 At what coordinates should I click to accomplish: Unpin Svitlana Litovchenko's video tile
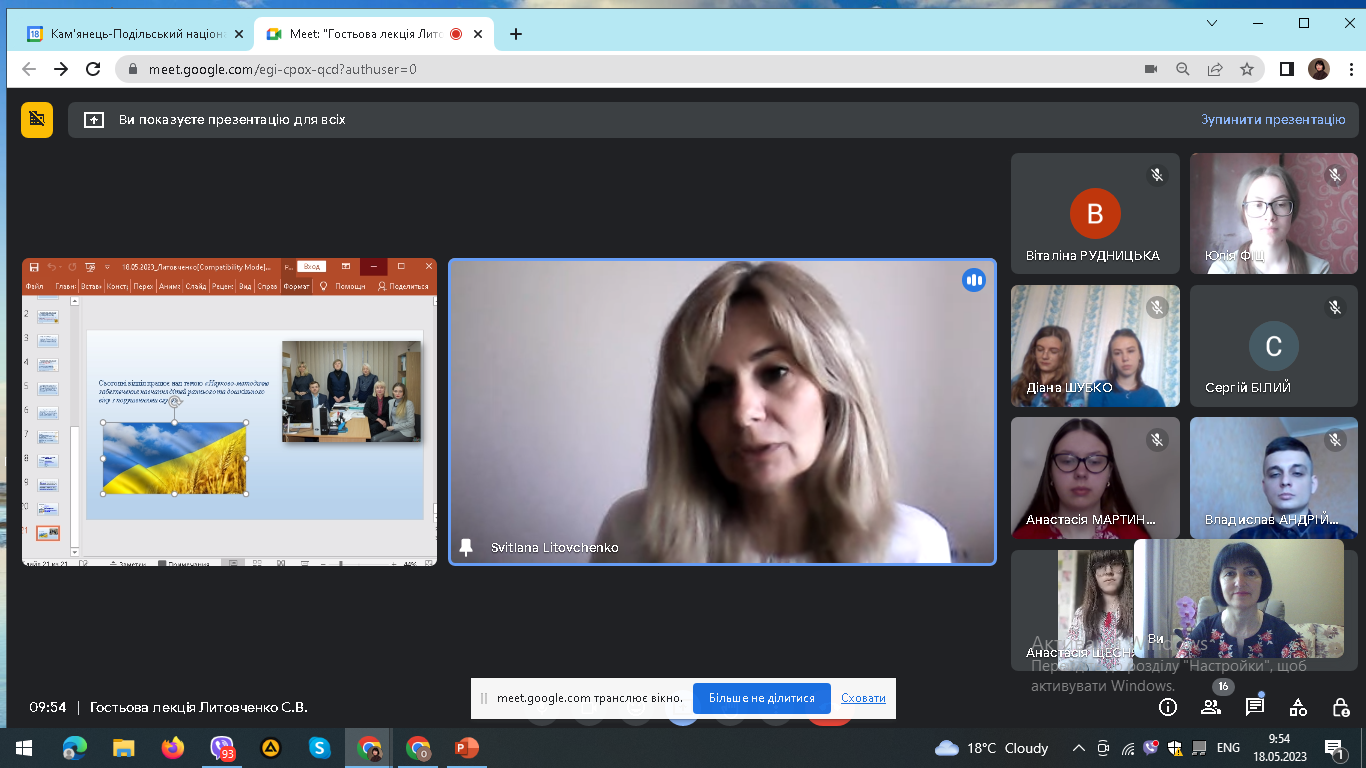466,547
